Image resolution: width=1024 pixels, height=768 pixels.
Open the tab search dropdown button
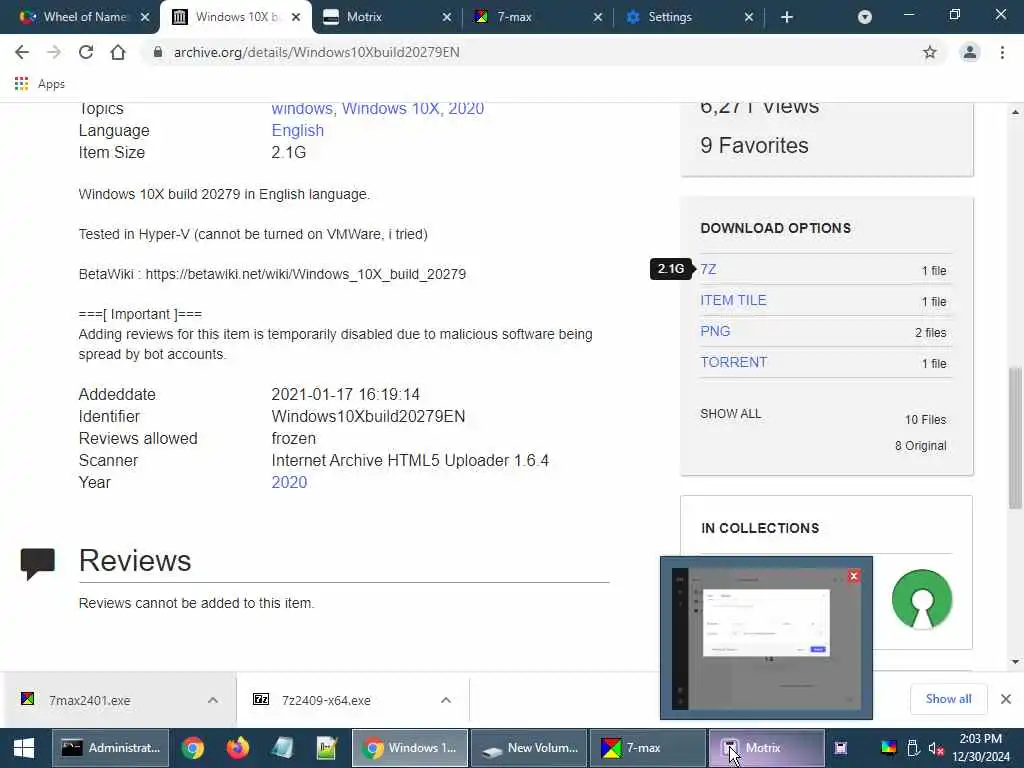click(865, 17)
